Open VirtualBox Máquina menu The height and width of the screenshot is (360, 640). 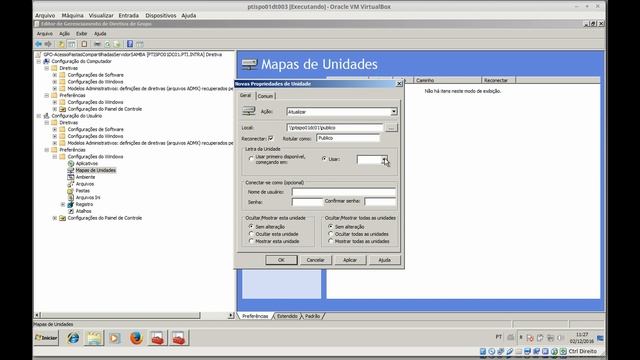tap(72, 16)
